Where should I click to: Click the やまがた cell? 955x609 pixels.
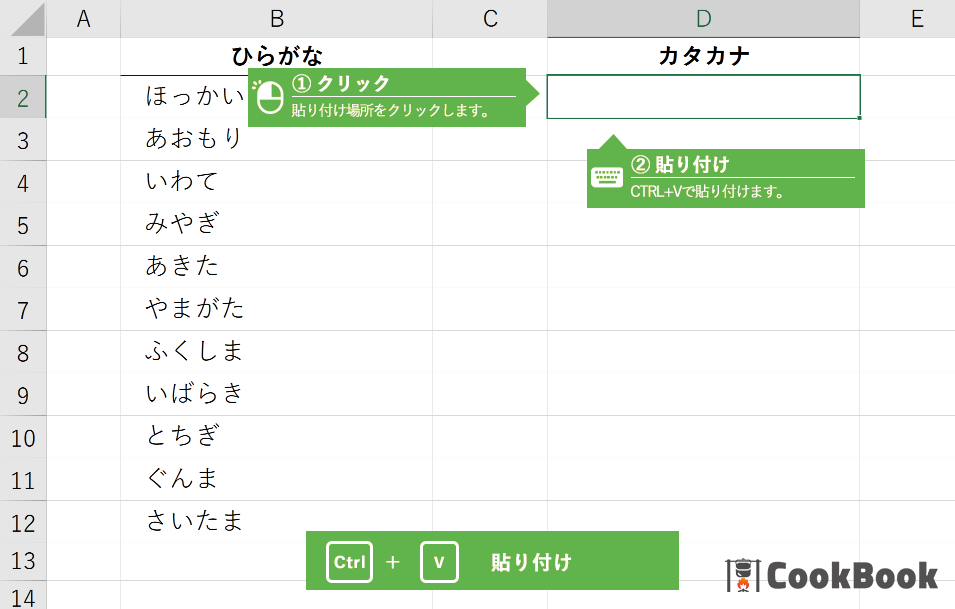click(x=277, y=310)
